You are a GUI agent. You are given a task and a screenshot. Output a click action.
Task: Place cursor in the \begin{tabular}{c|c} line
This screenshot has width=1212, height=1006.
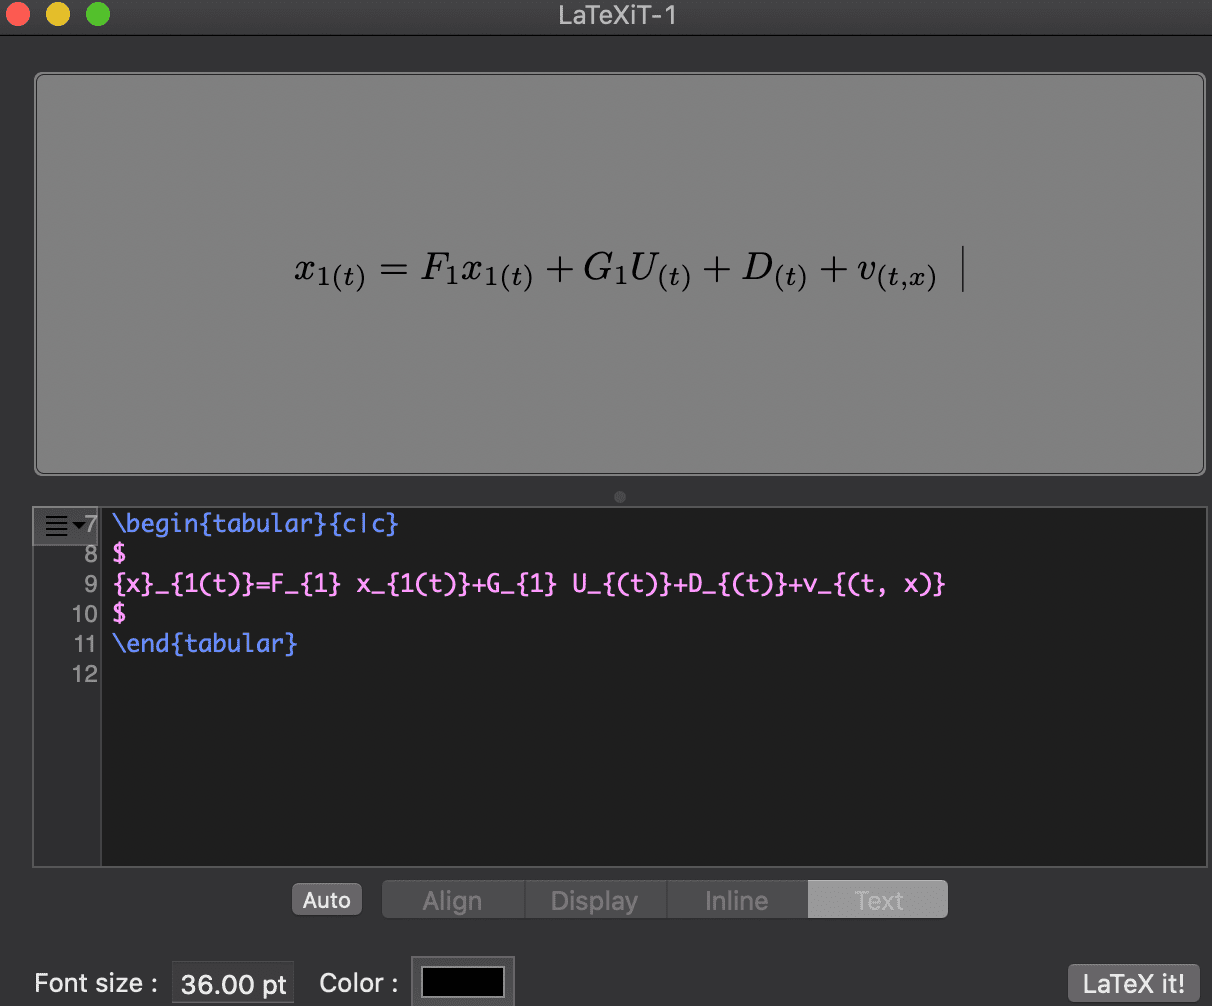coord(256,524)
